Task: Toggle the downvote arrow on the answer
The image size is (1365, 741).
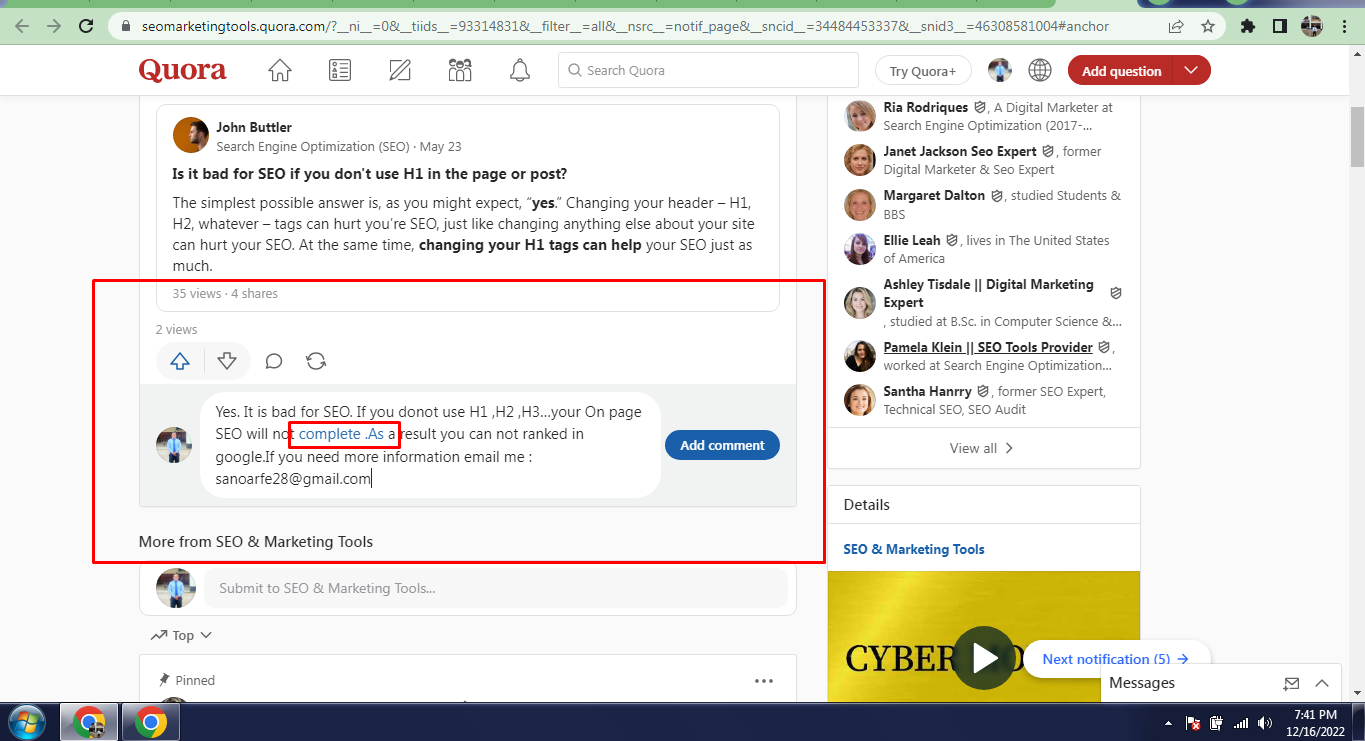Action: [228, 361]
